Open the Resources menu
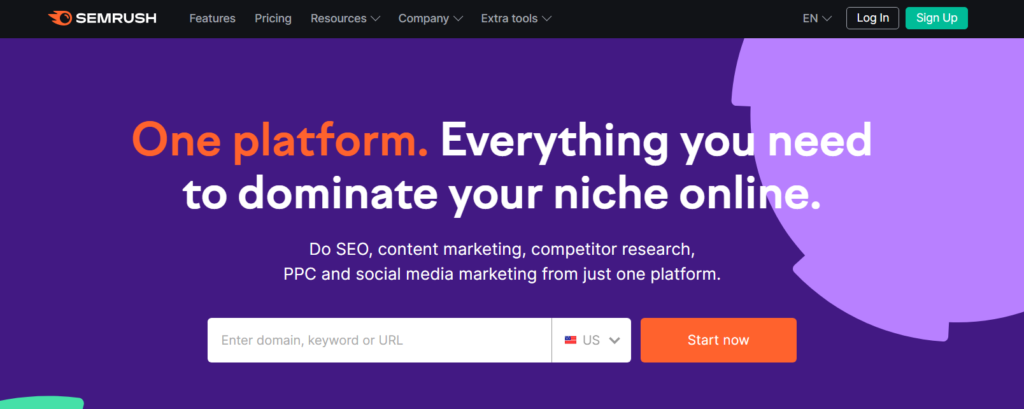 pyautogui.click(x=338, y=18)
